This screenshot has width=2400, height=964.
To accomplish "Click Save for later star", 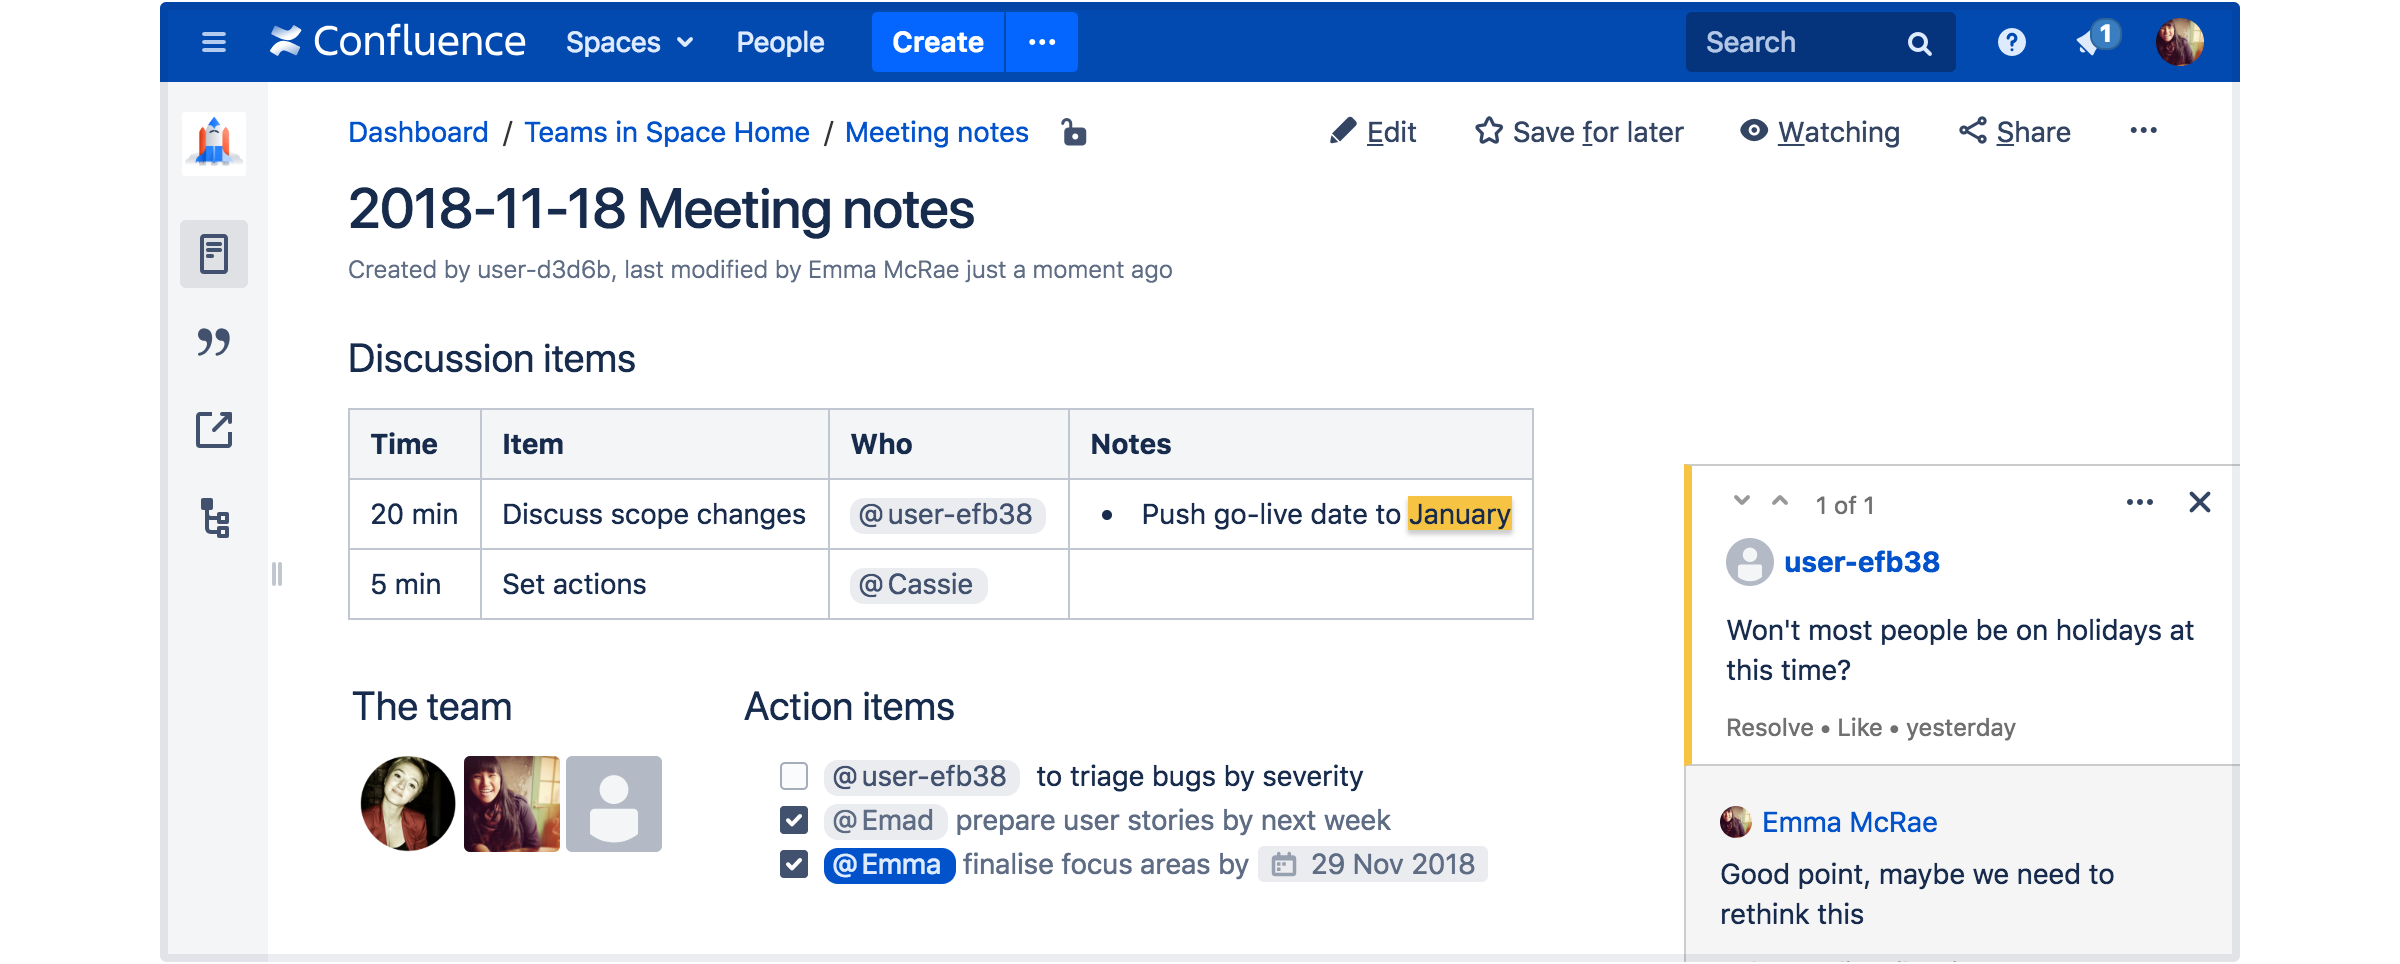I will pos(1579,132).
